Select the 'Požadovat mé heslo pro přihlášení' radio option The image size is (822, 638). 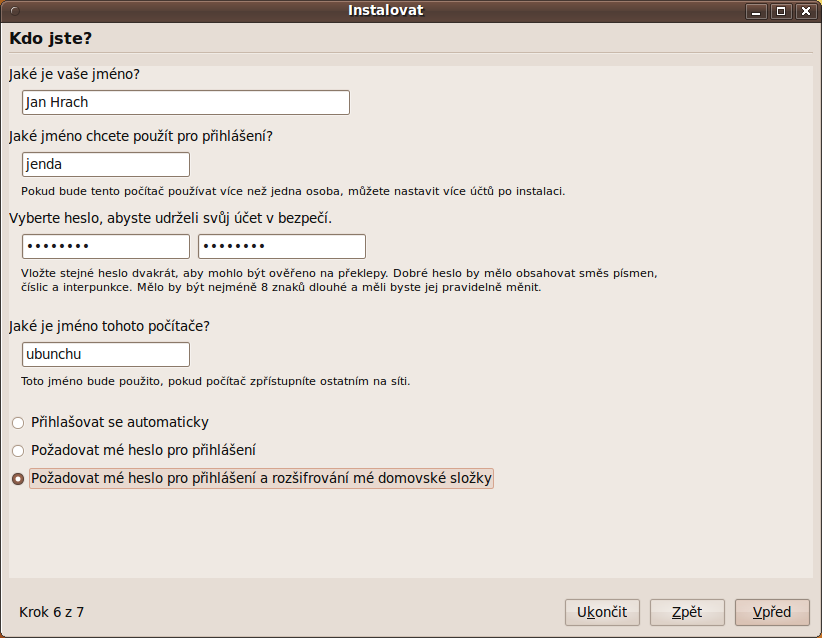[x=18, y=451]
